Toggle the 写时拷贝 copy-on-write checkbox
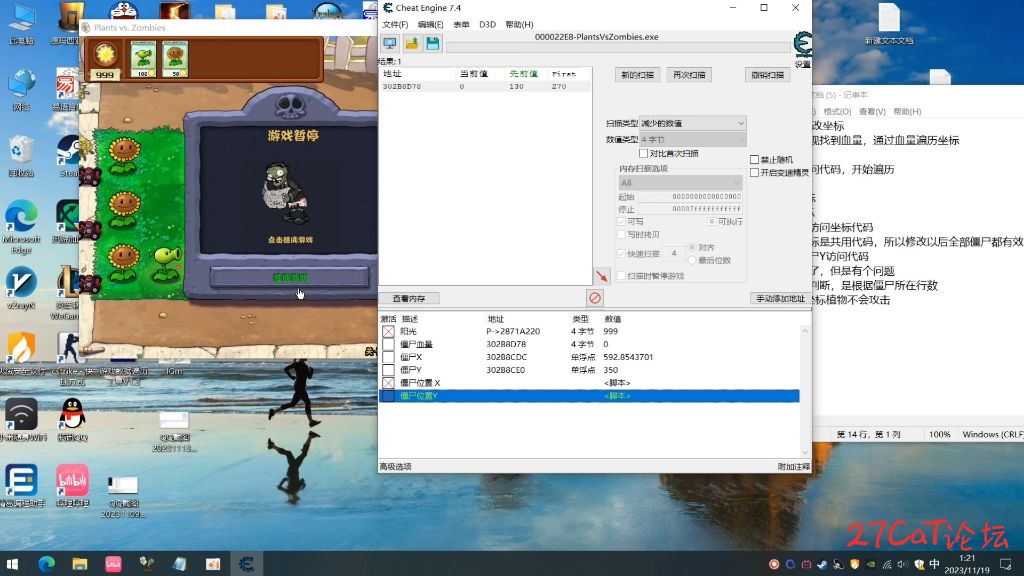The height and width of the screenshot is (576, 1024). (x=621, y=234)
